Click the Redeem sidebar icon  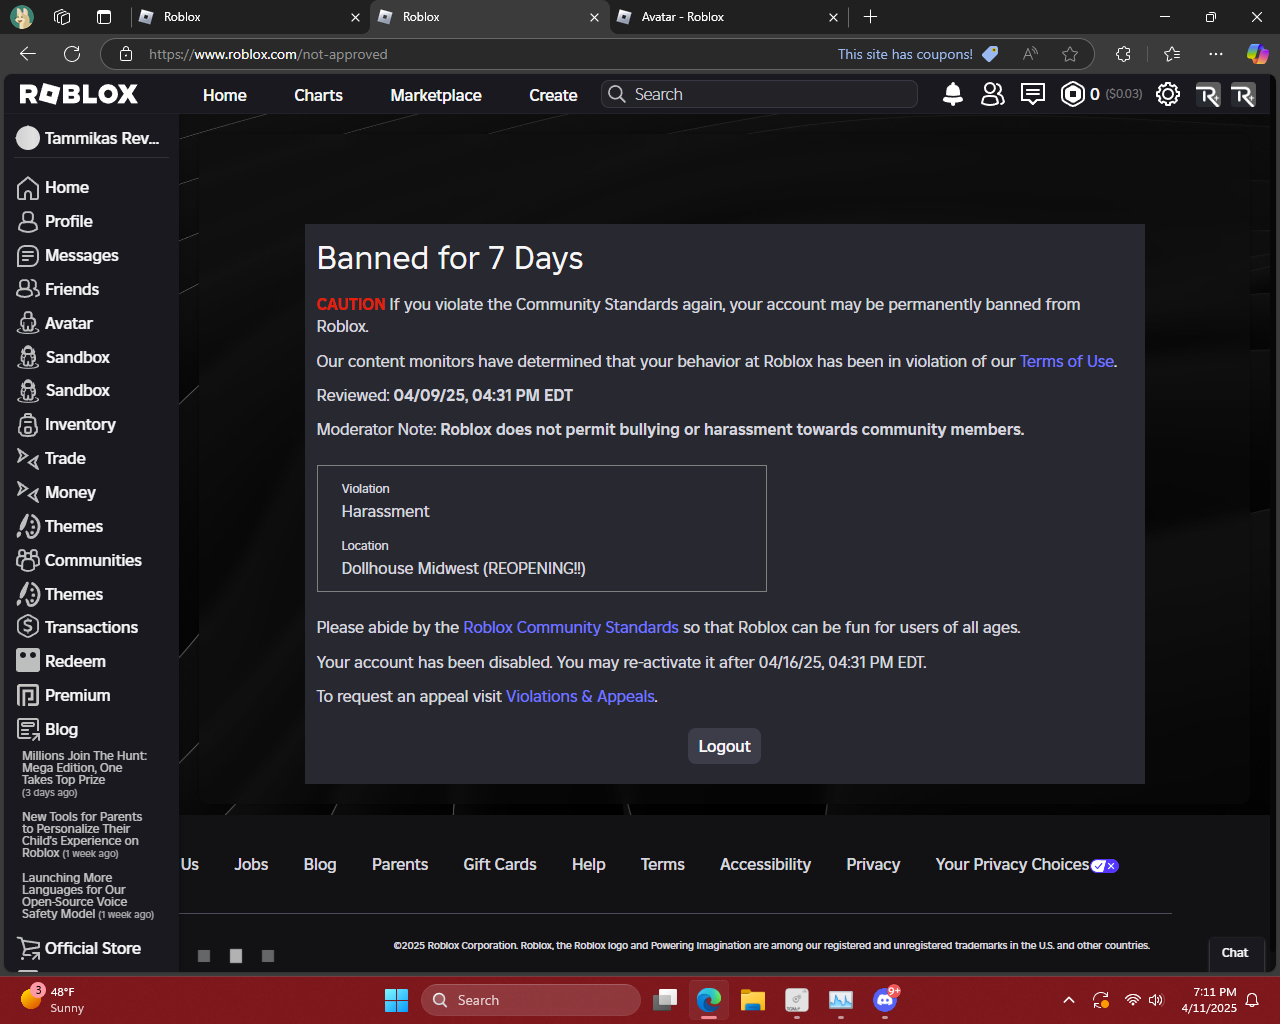click(x=28, y=661)
